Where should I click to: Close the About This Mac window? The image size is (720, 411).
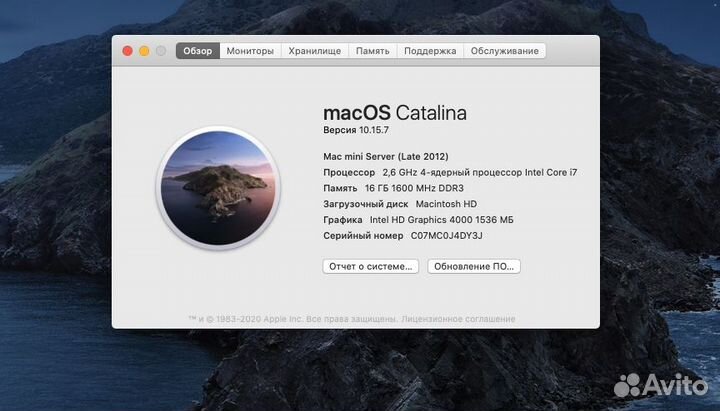[x=128, y=51]
